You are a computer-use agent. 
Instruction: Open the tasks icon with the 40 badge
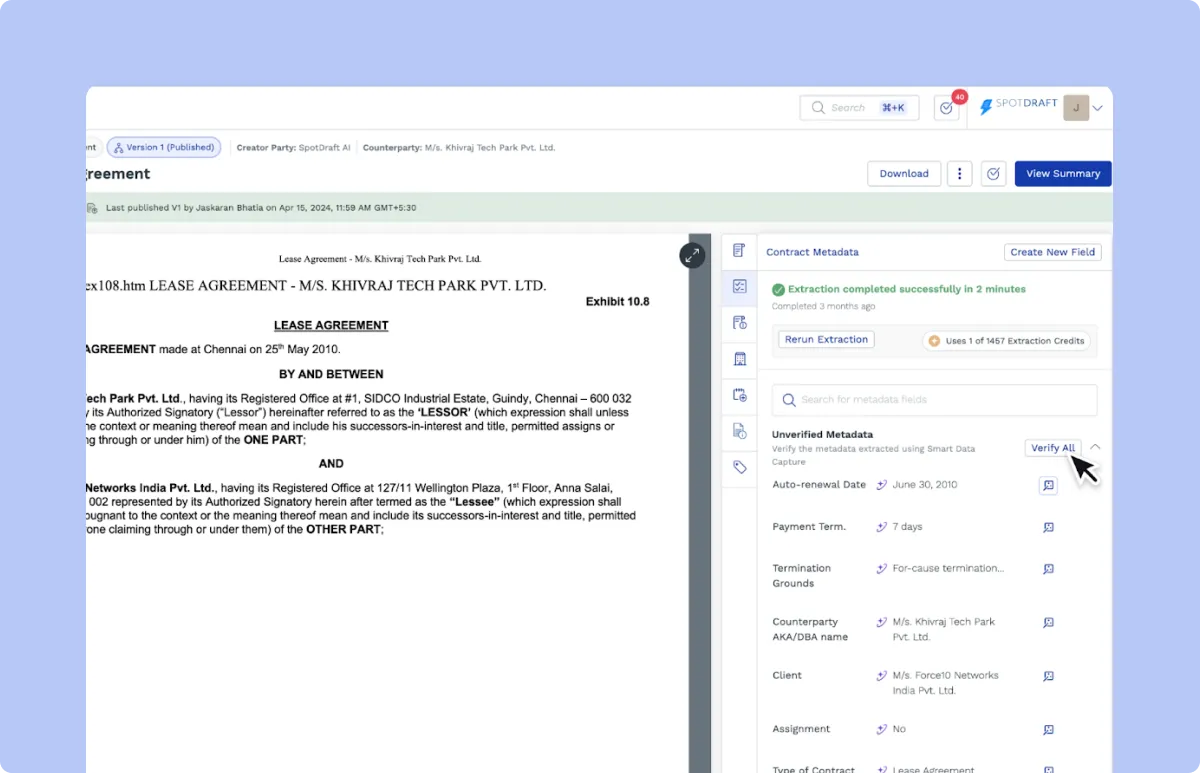coord(946,108)
